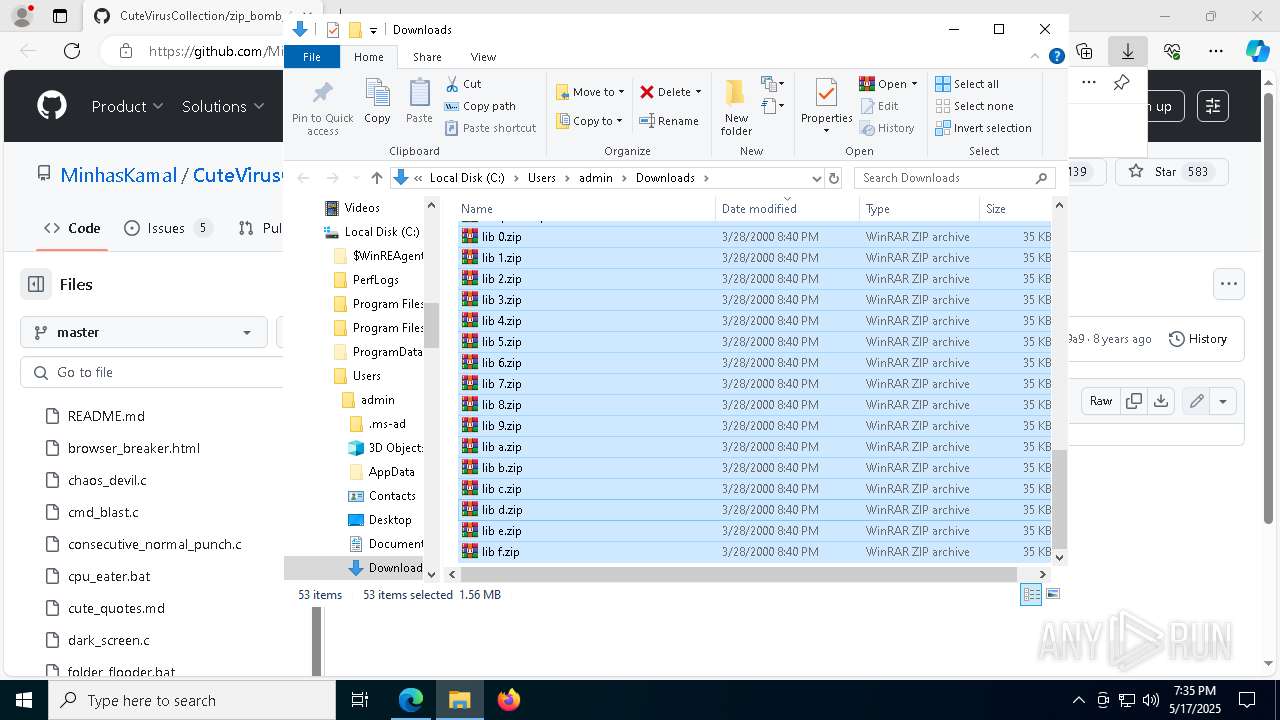Screen dimensions: 1280x720
Task: Open Move to dropdown
Action: tap(590, 92)
